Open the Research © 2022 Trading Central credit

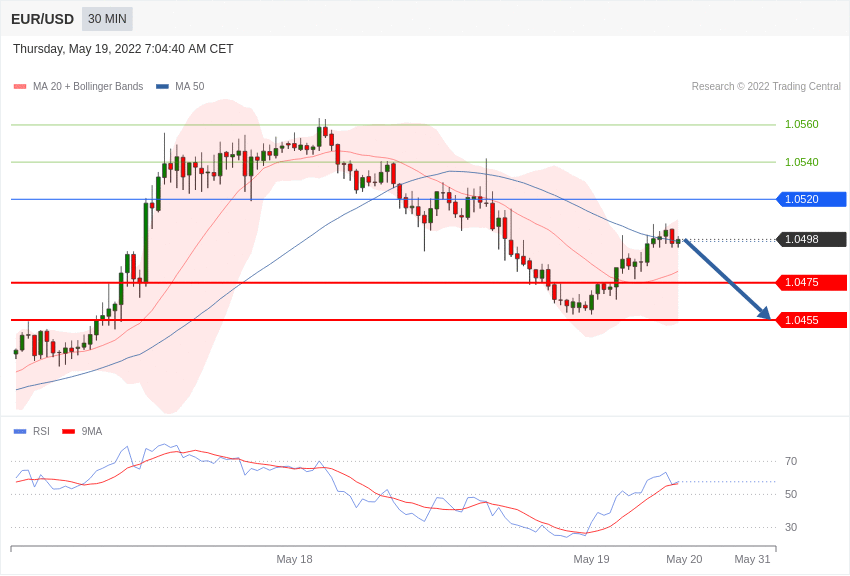coord(766,87)
